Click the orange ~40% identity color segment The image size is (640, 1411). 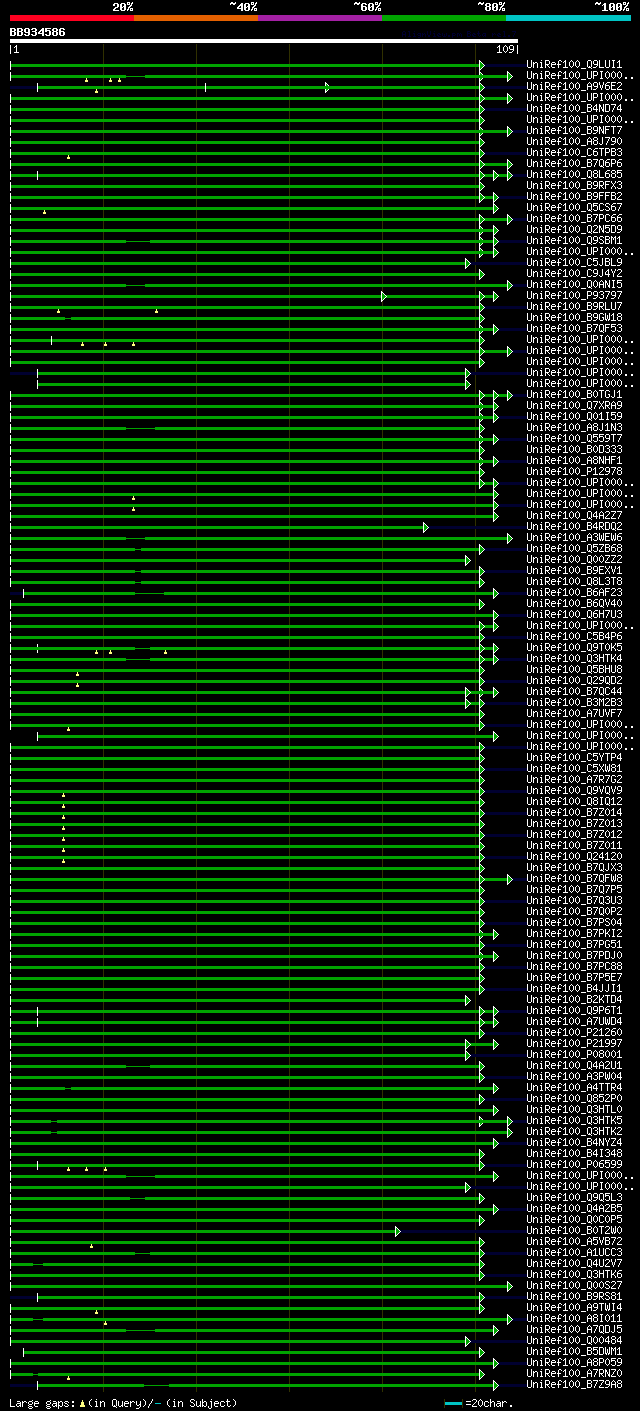[x=195, y=17]
